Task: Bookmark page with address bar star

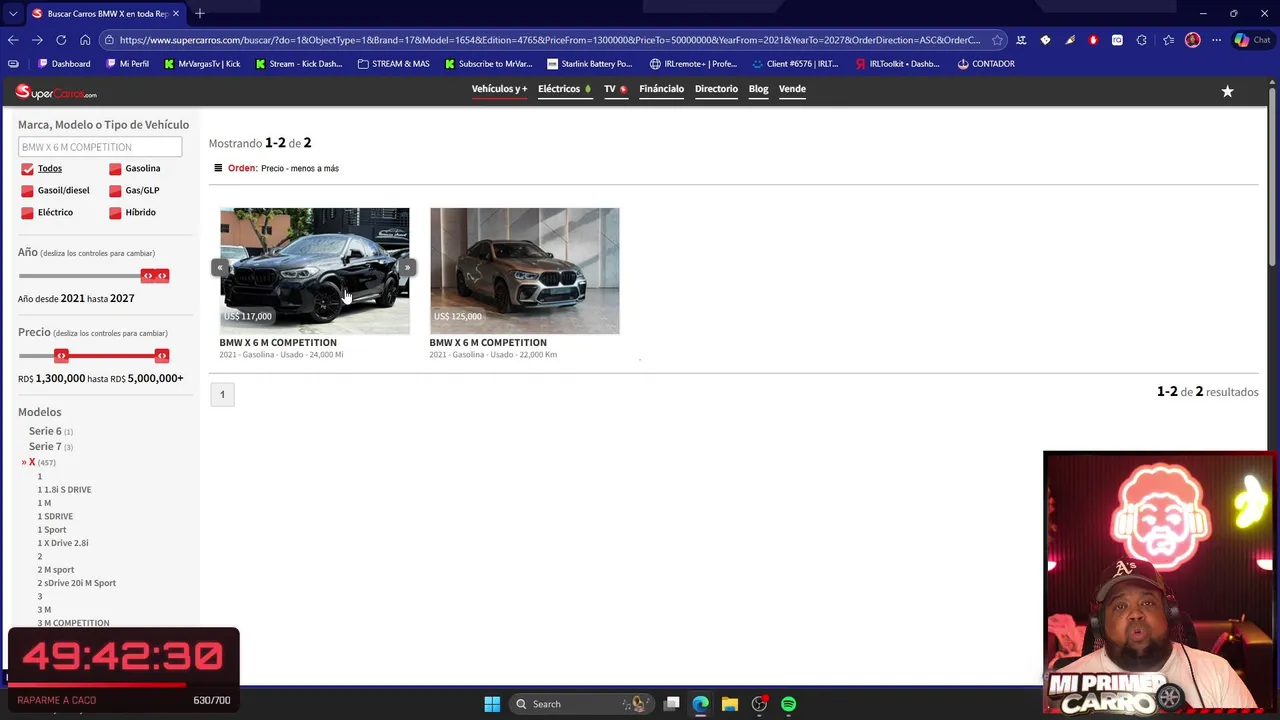Action: coord(997,40)
